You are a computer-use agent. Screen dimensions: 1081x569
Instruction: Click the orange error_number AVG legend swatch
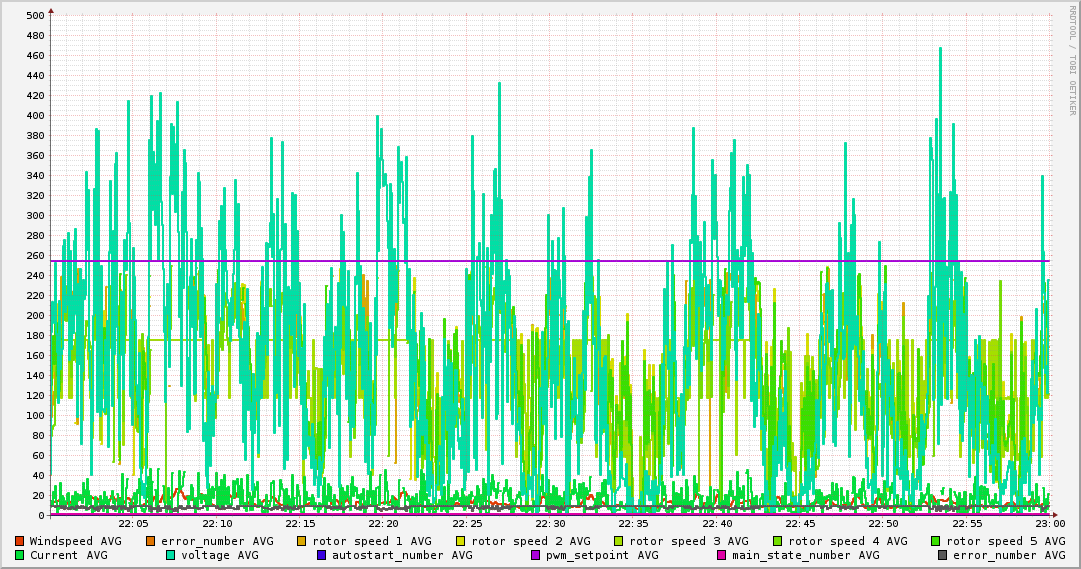pos(151,541)
